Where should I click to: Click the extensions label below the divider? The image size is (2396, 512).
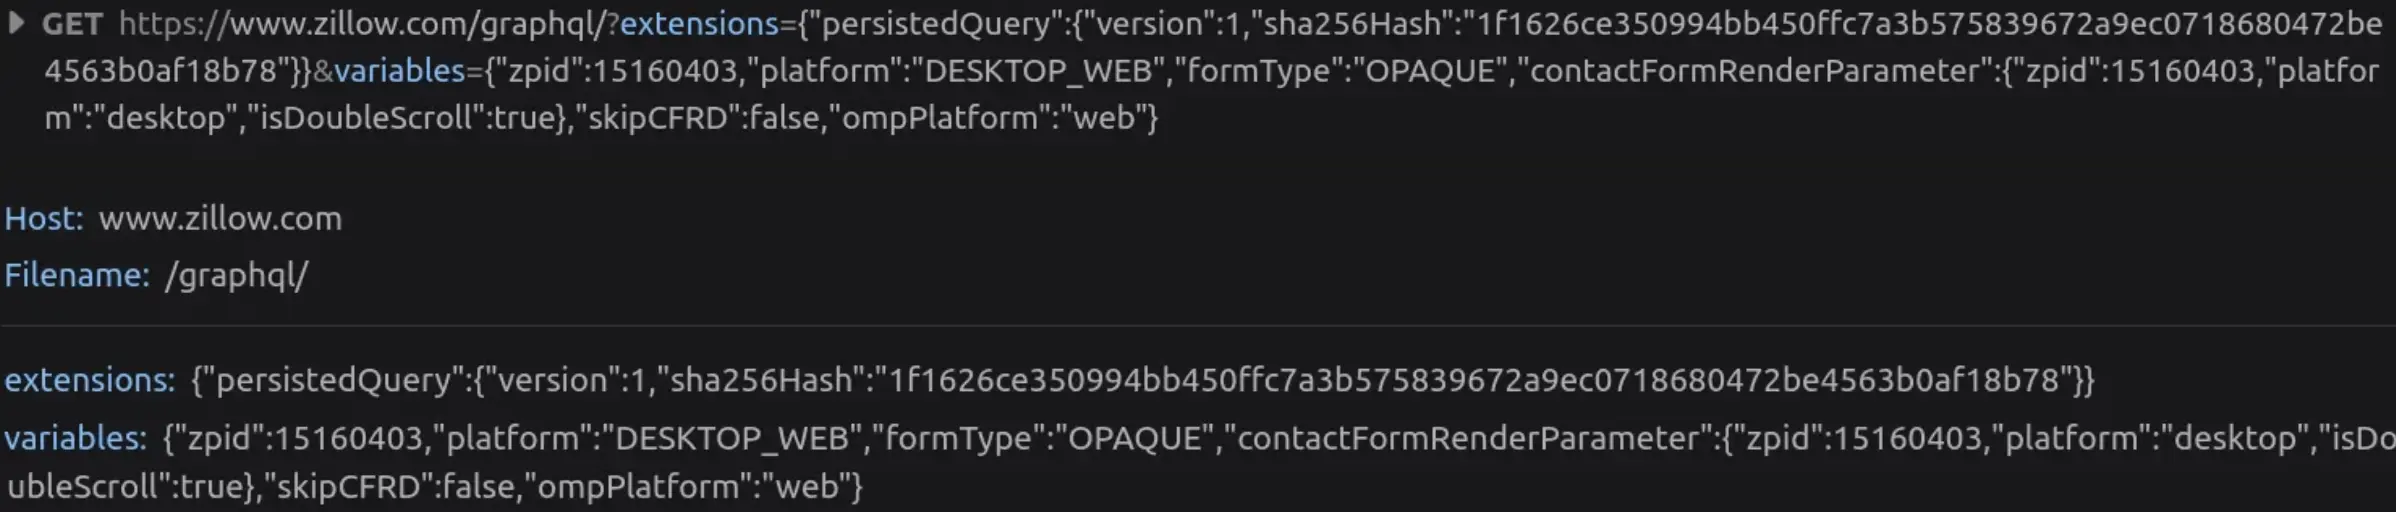coord(89,380)
